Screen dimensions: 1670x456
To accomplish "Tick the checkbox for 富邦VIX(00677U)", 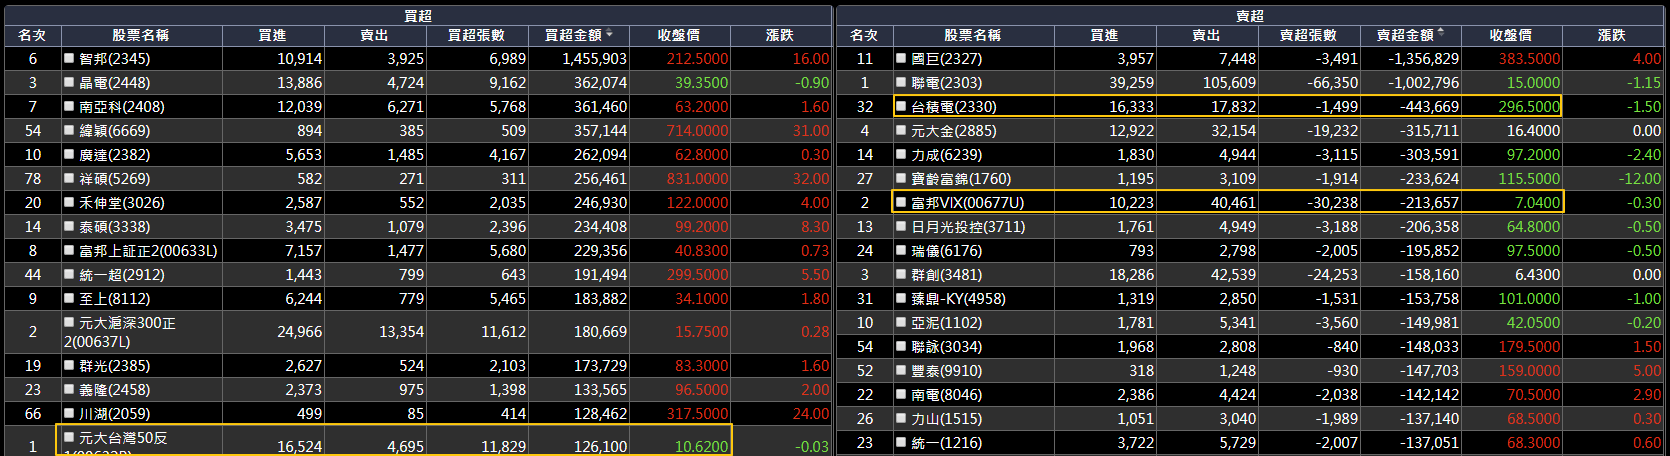I will click(901, 203).
